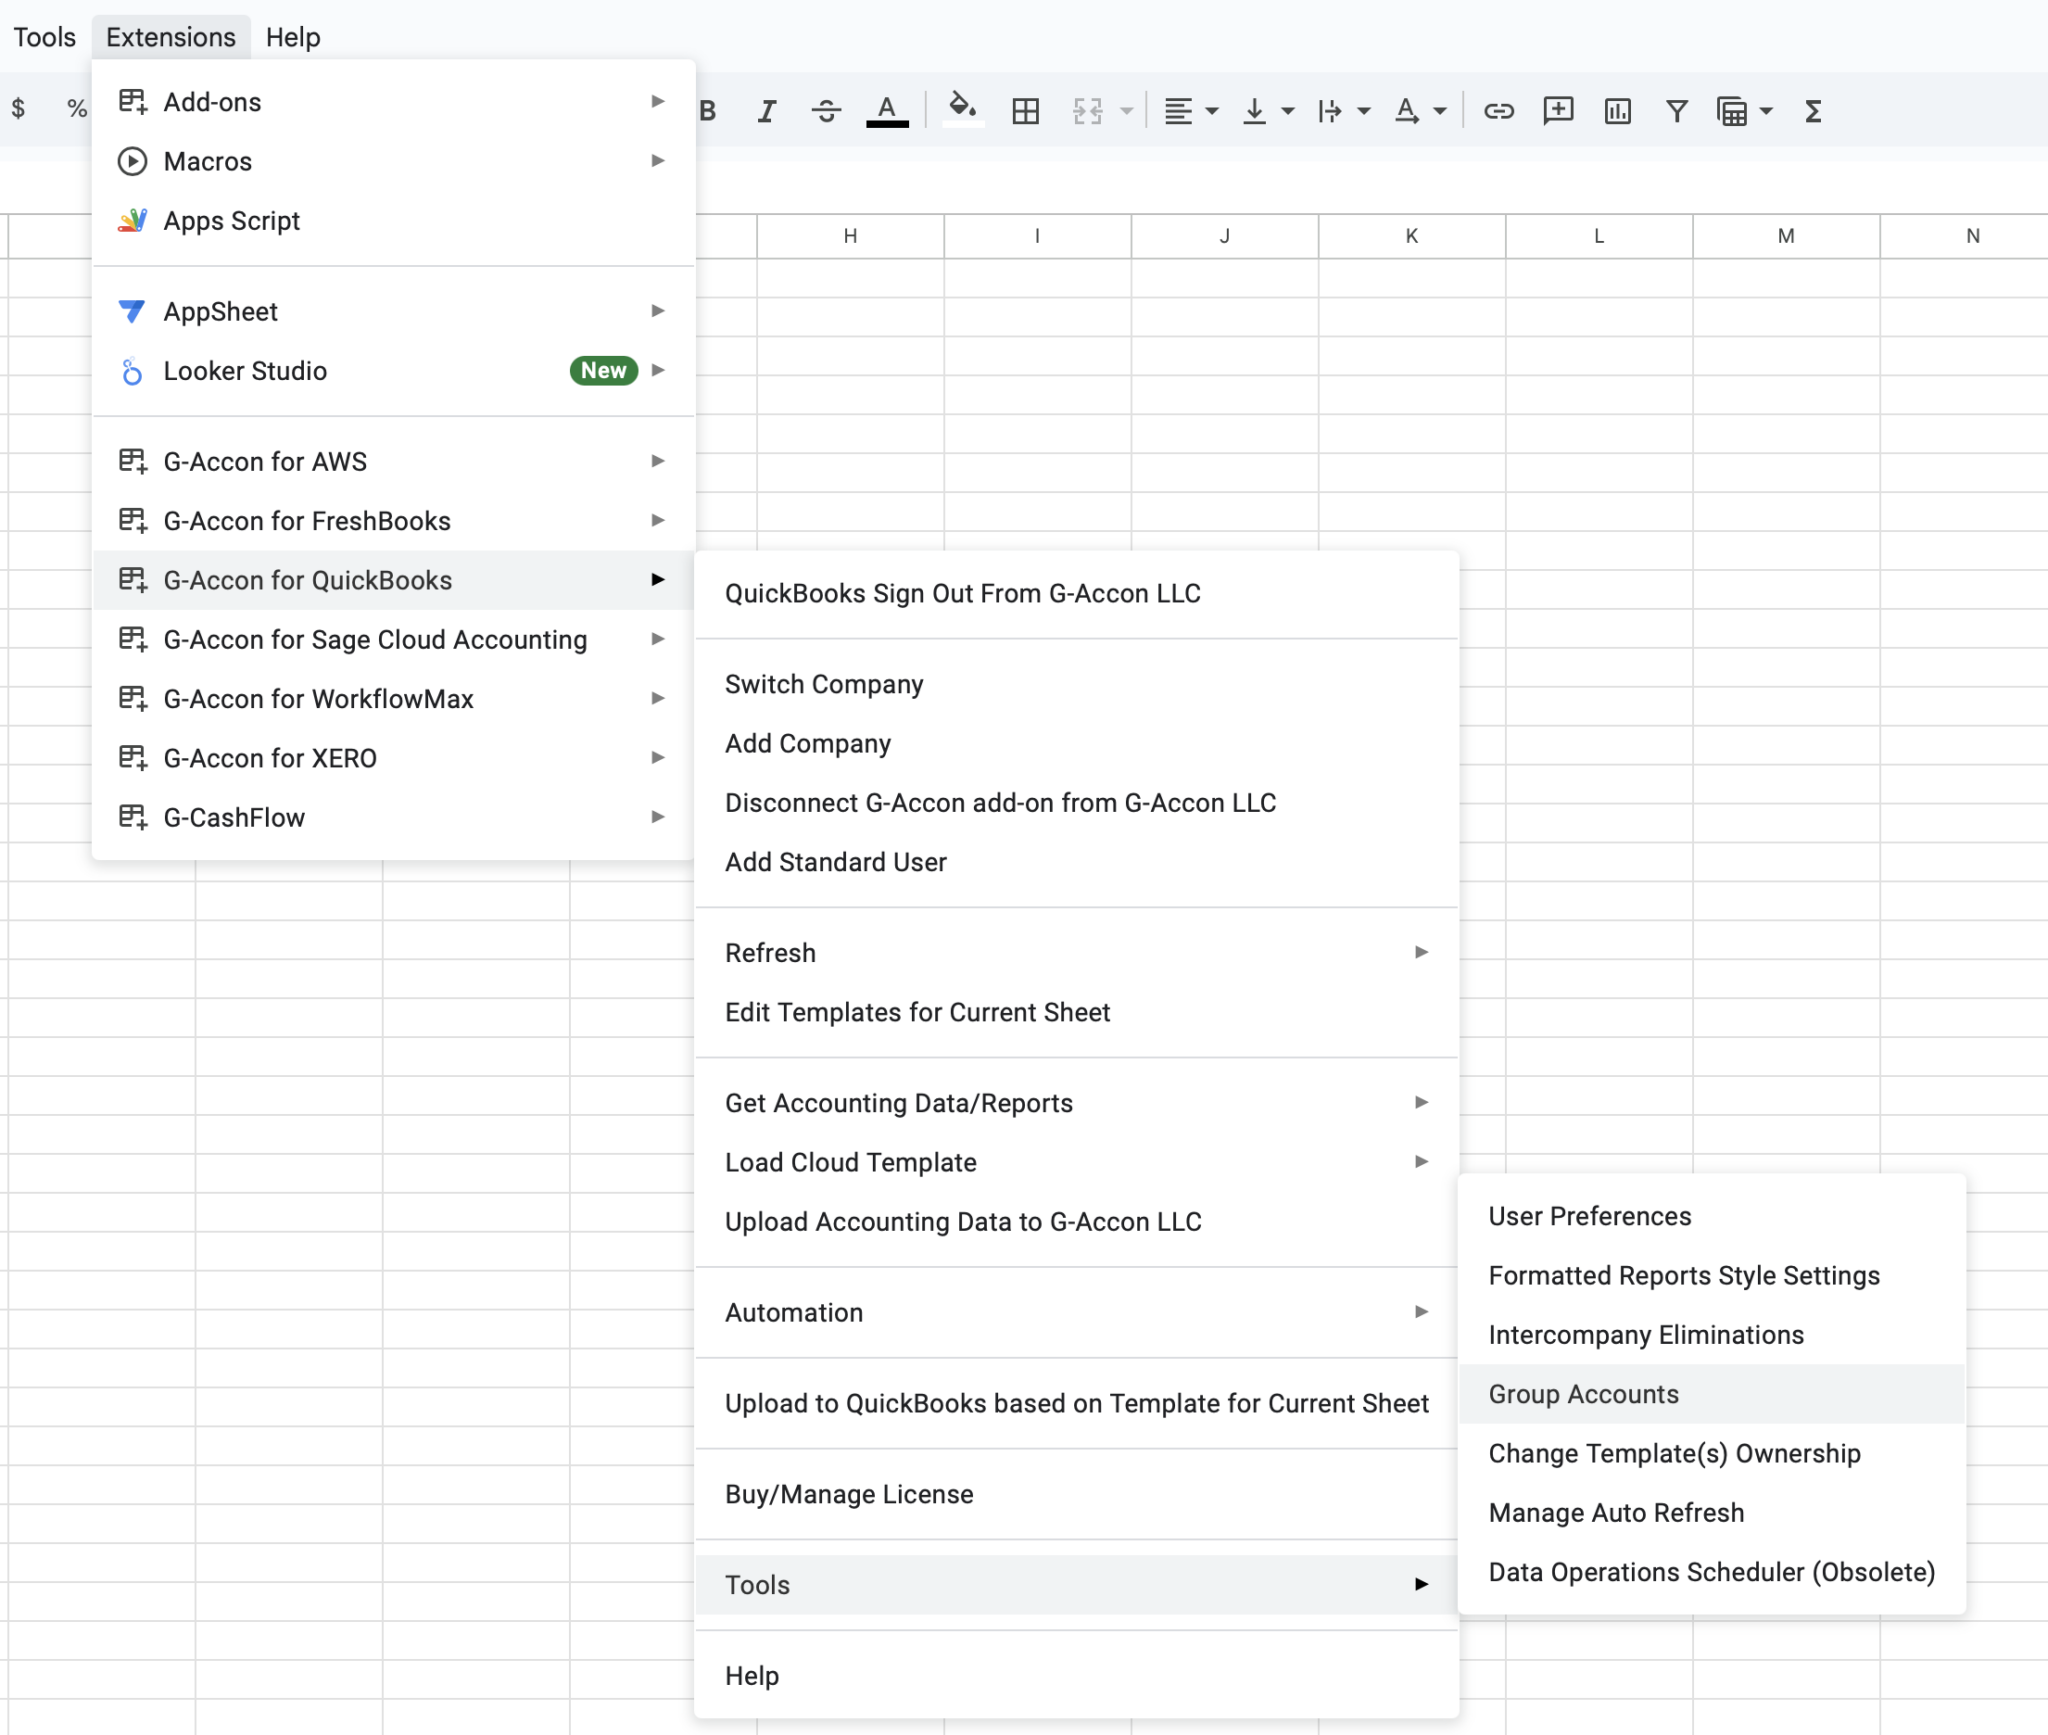
Task: Open the Add-ons submenu
Action: tap(394, 102)
